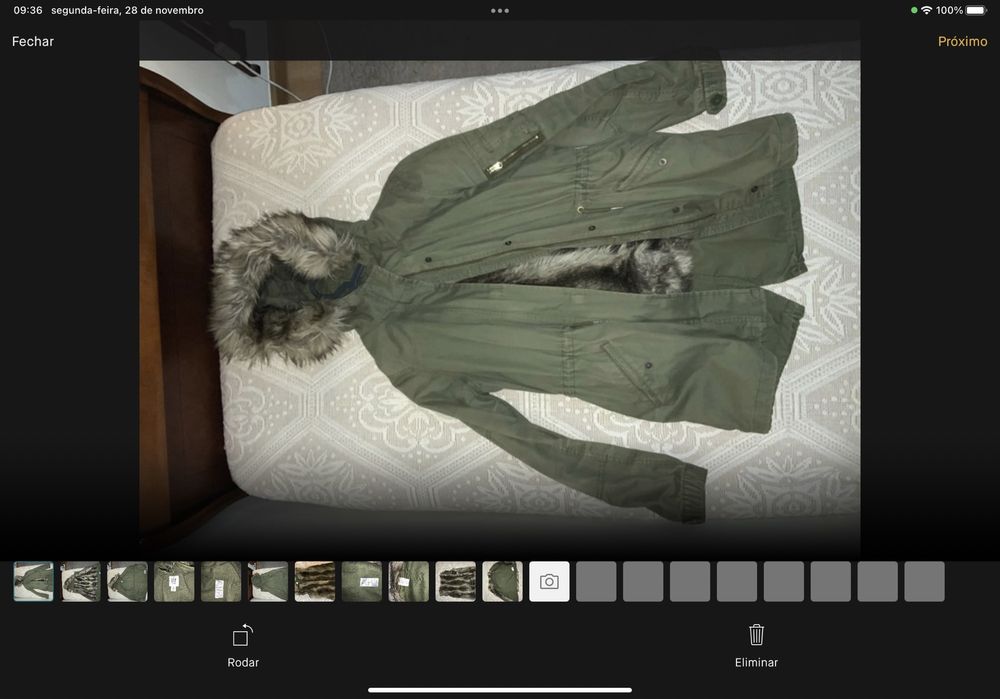Tap the Rodar rotate icon
1000x699 pixels.
[242, 635]
